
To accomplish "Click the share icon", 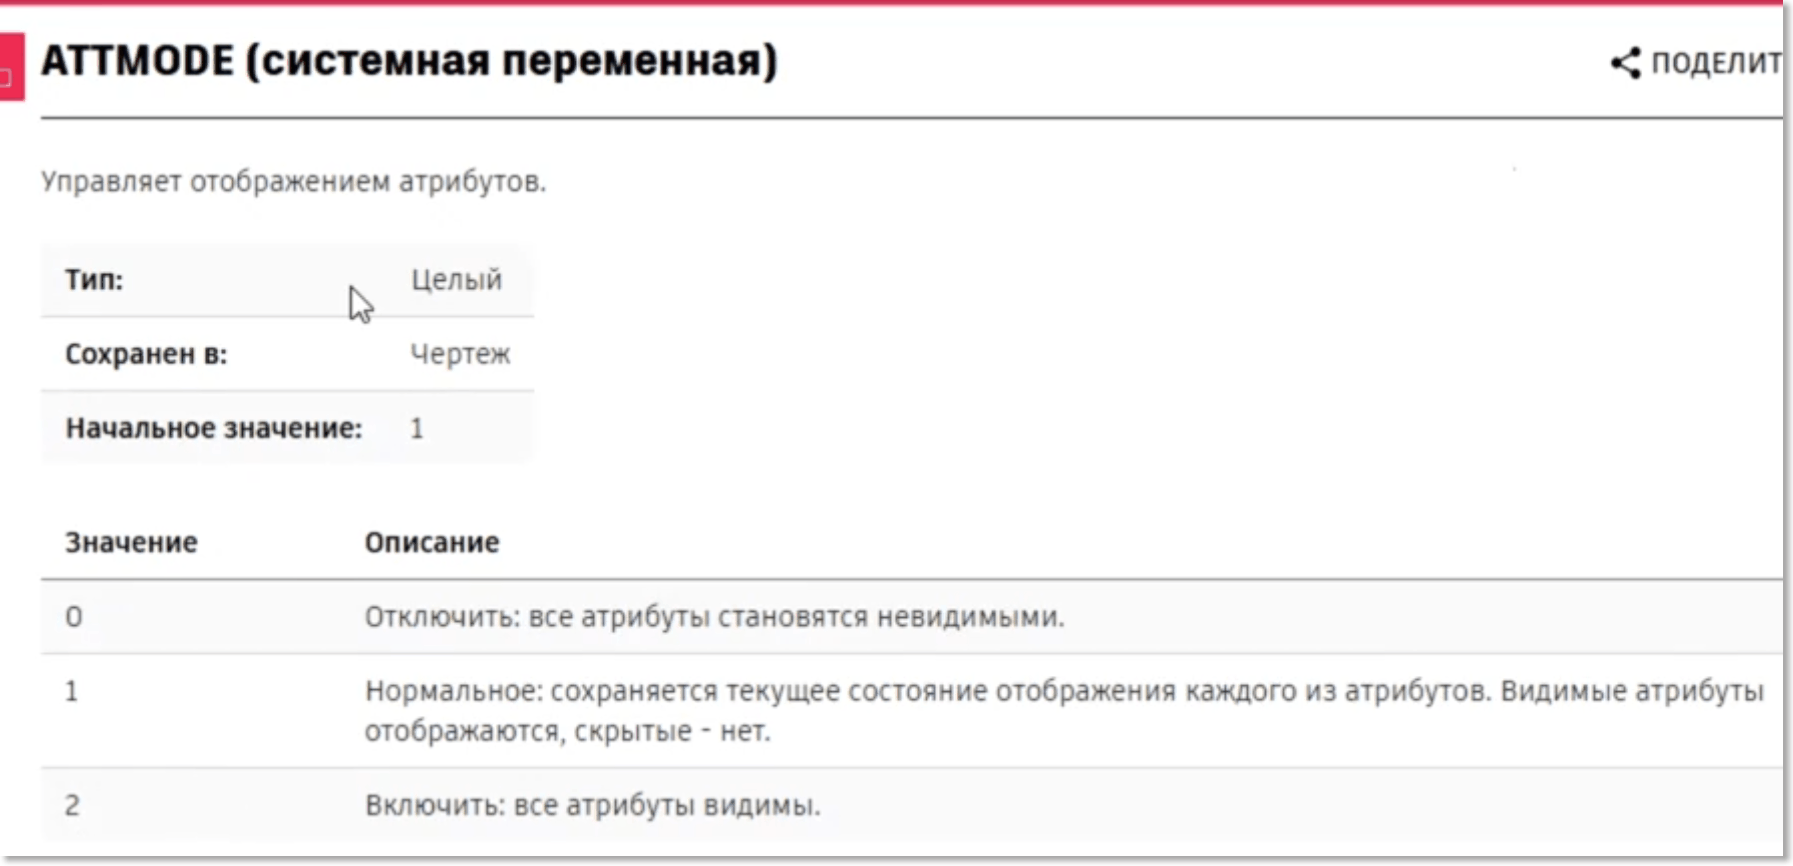I will (1625, 63).
